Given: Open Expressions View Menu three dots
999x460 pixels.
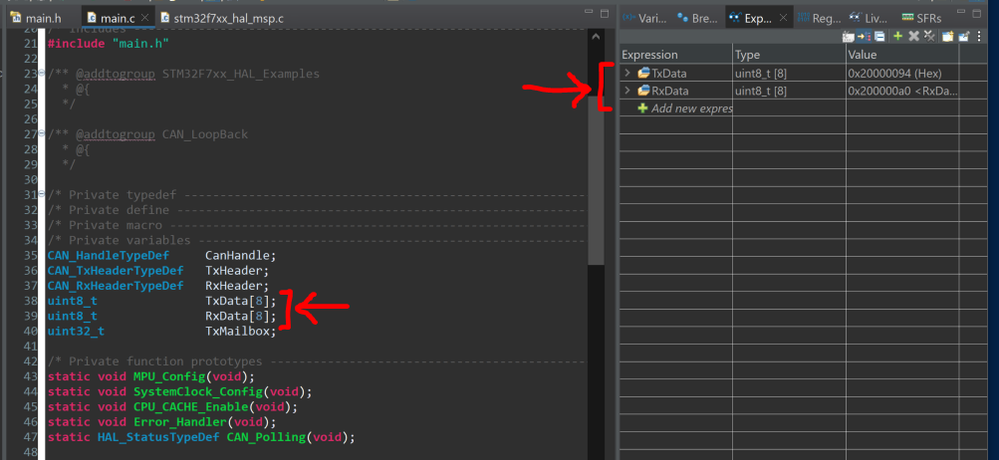Looking at the screenshot, I should click(979, 36).
